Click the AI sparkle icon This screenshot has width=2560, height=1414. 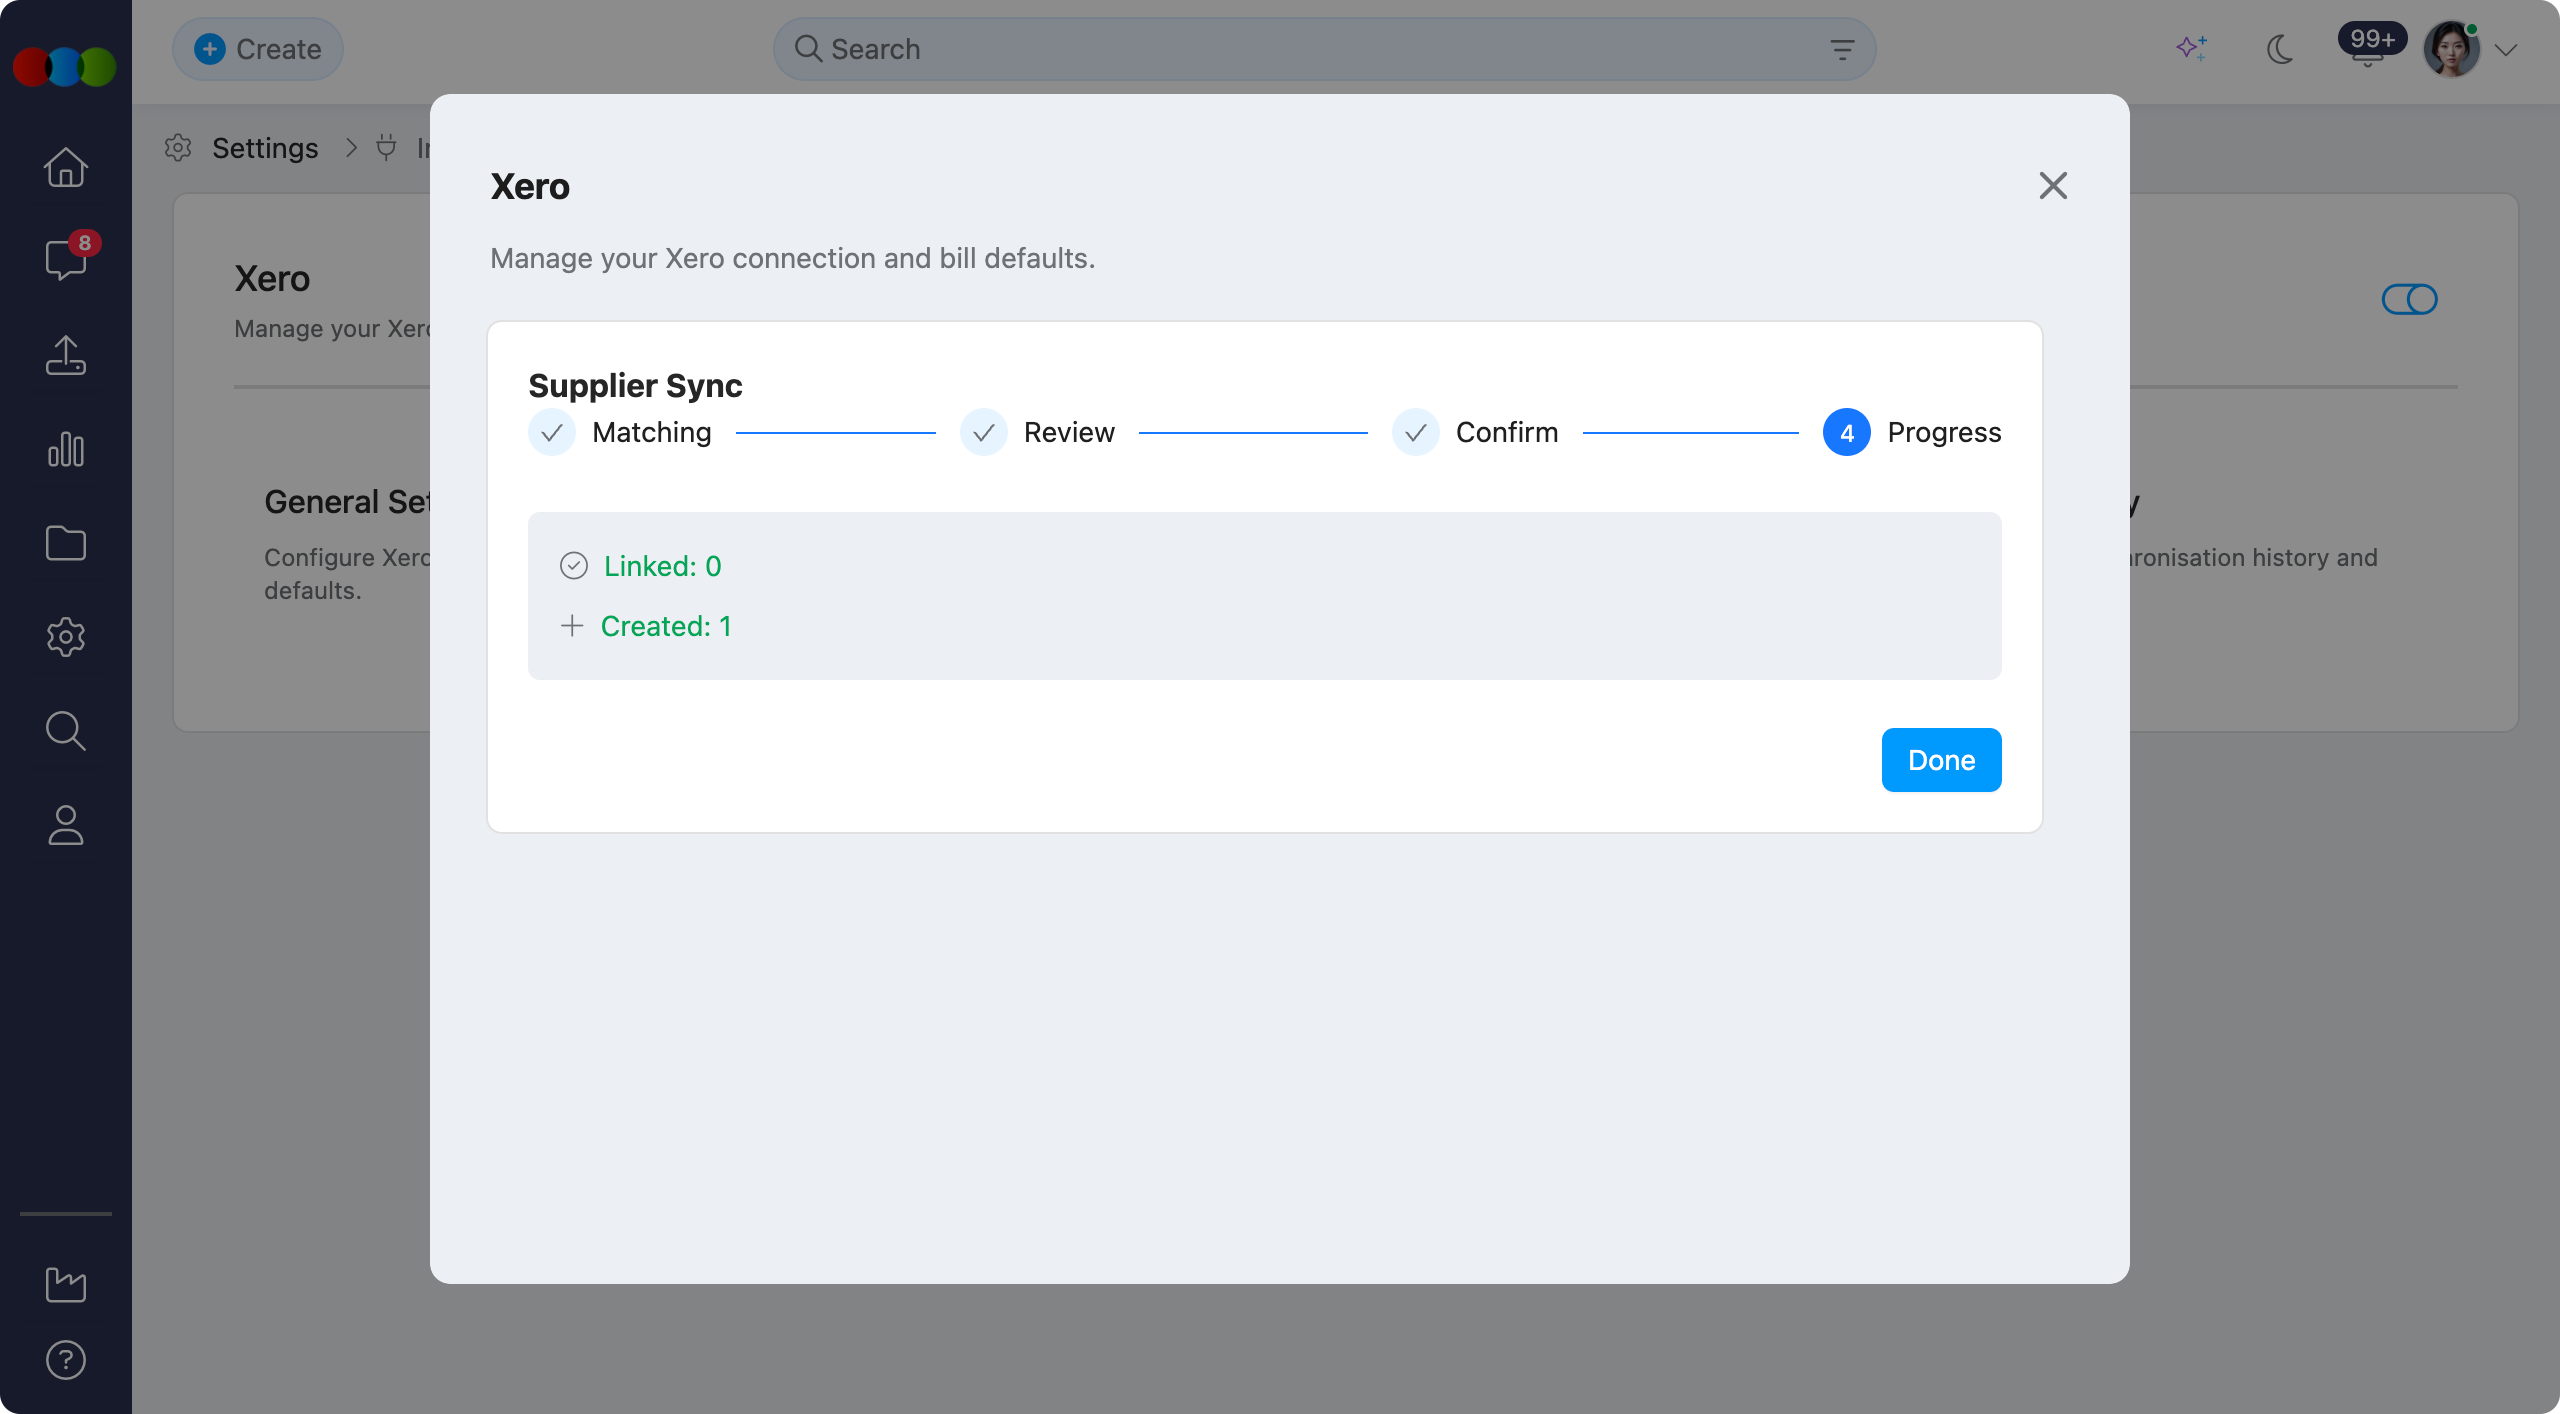pyautogui.click(x=2191, y=48)
